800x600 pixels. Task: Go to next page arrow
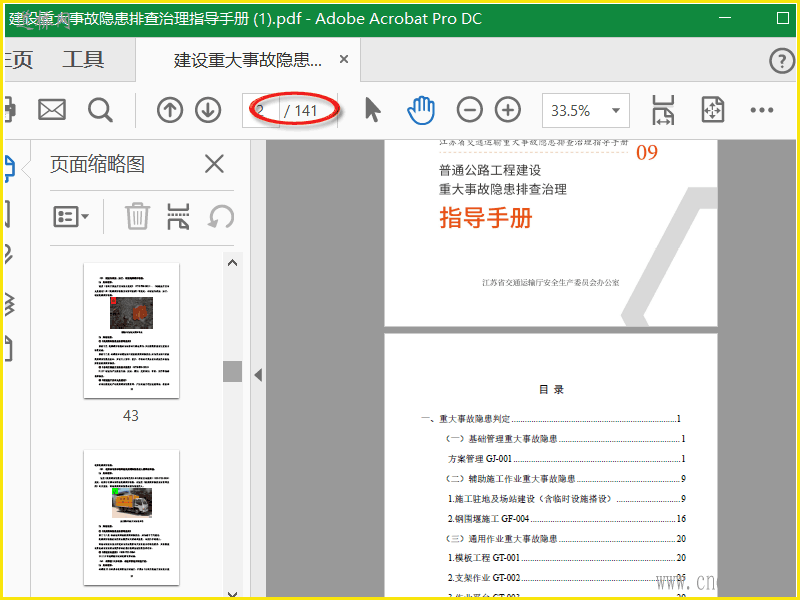tap(208, 110)
